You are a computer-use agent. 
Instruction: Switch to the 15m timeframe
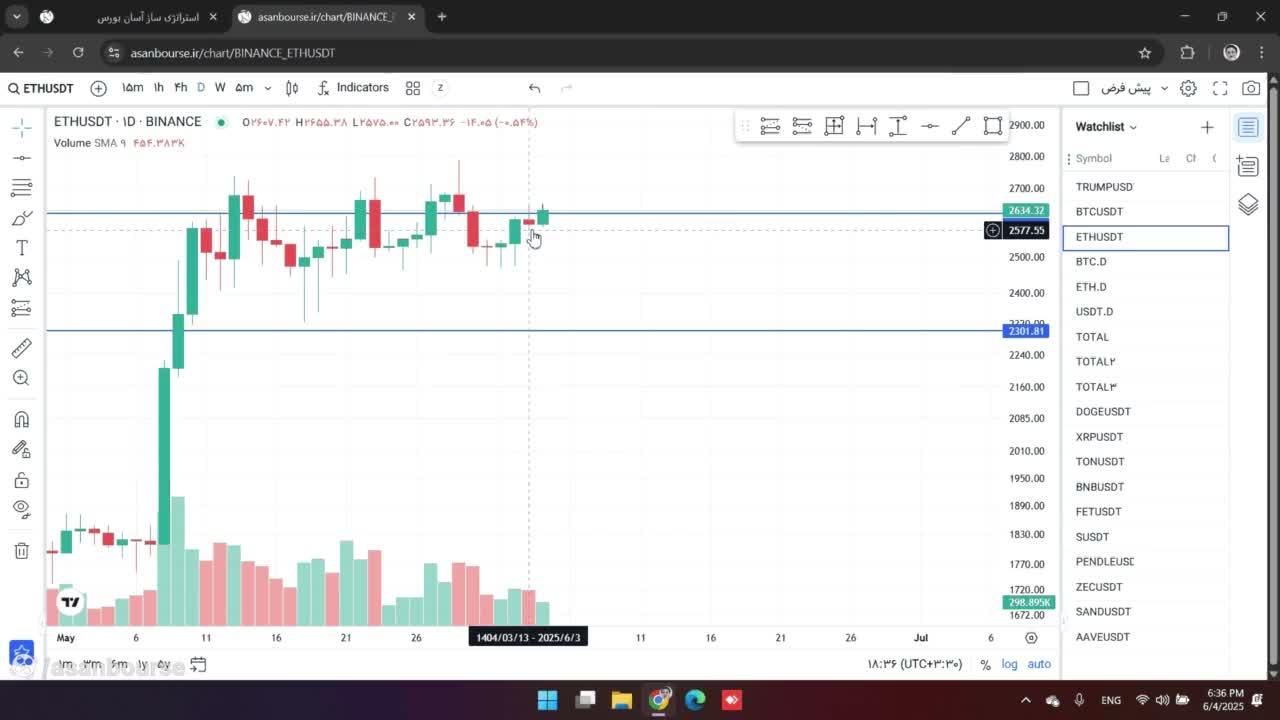(x=132, y=88)
